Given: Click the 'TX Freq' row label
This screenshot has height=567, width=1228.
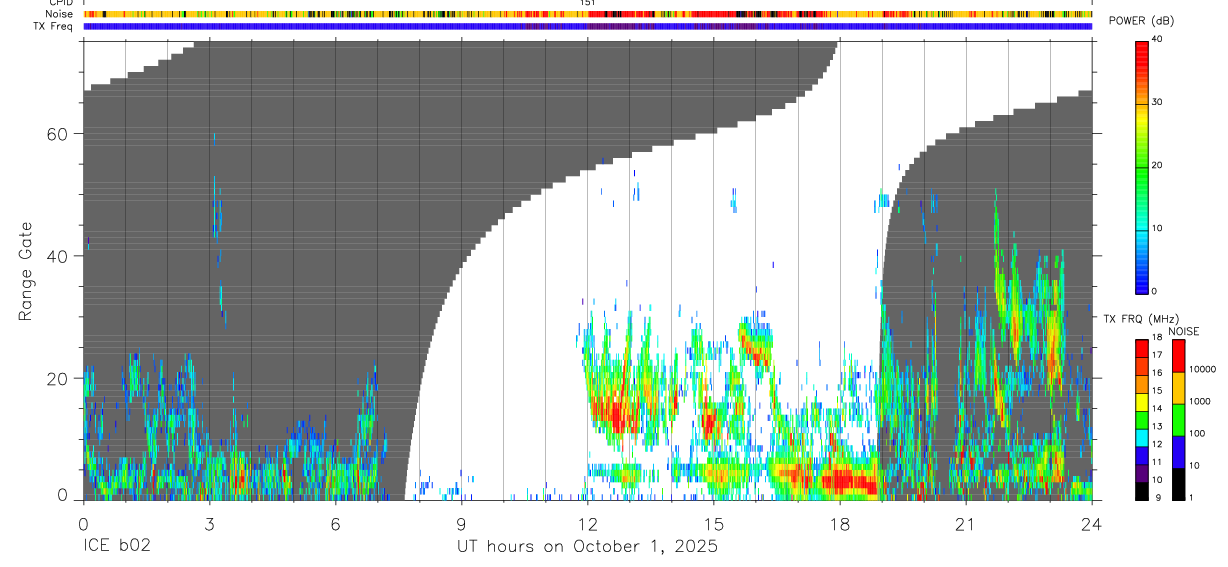Looking at the screenshot, I should point(54,26).
